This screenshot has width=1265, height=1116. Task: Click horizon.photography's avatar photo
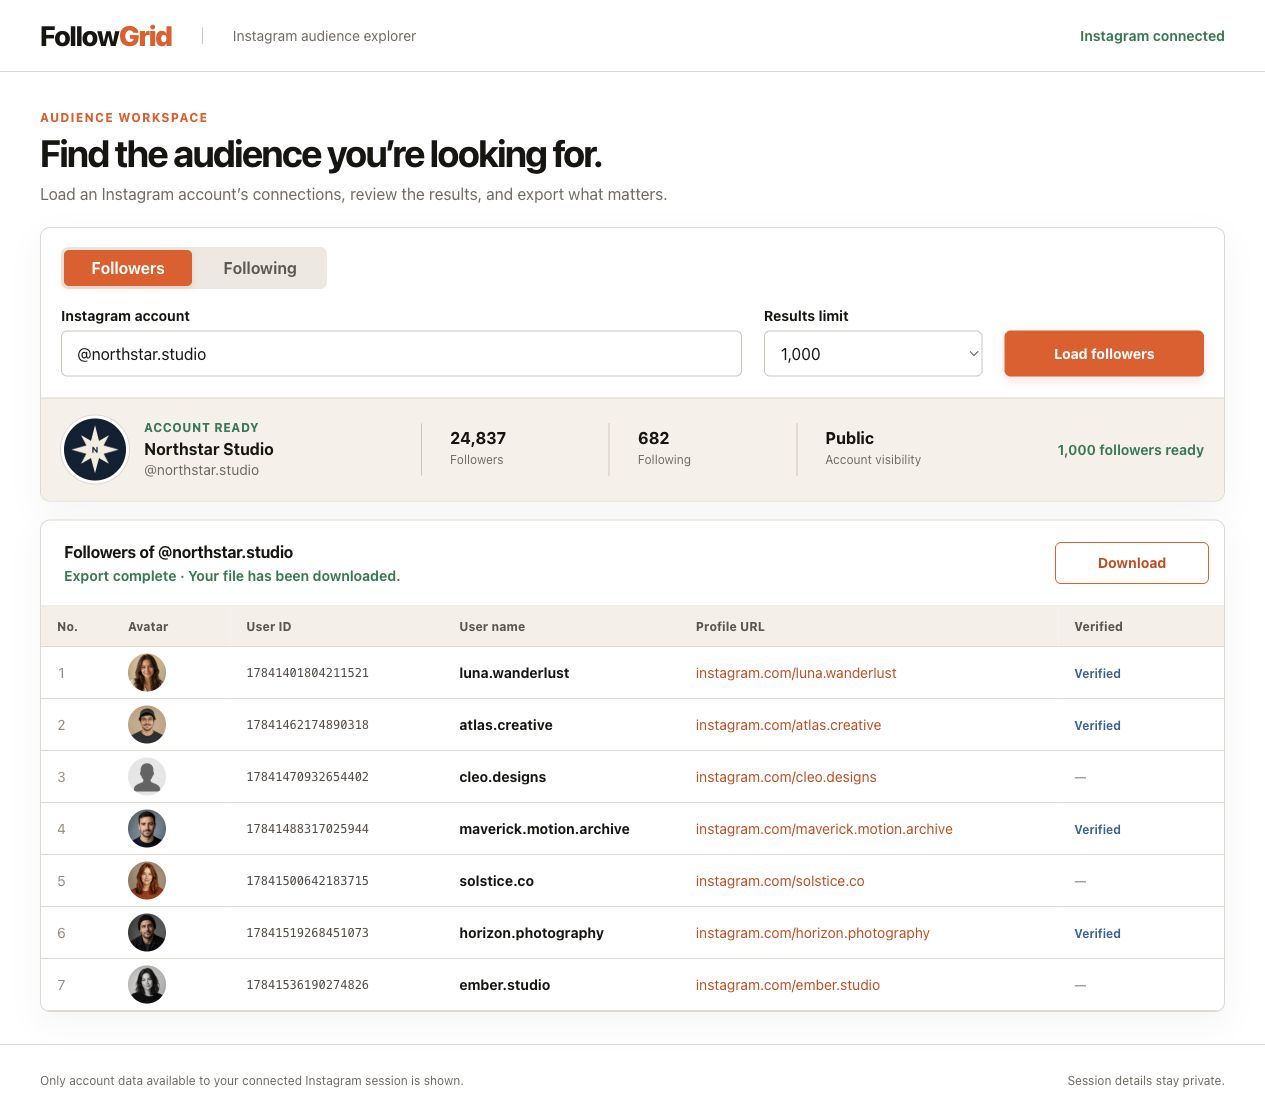[x=147, y=933]
